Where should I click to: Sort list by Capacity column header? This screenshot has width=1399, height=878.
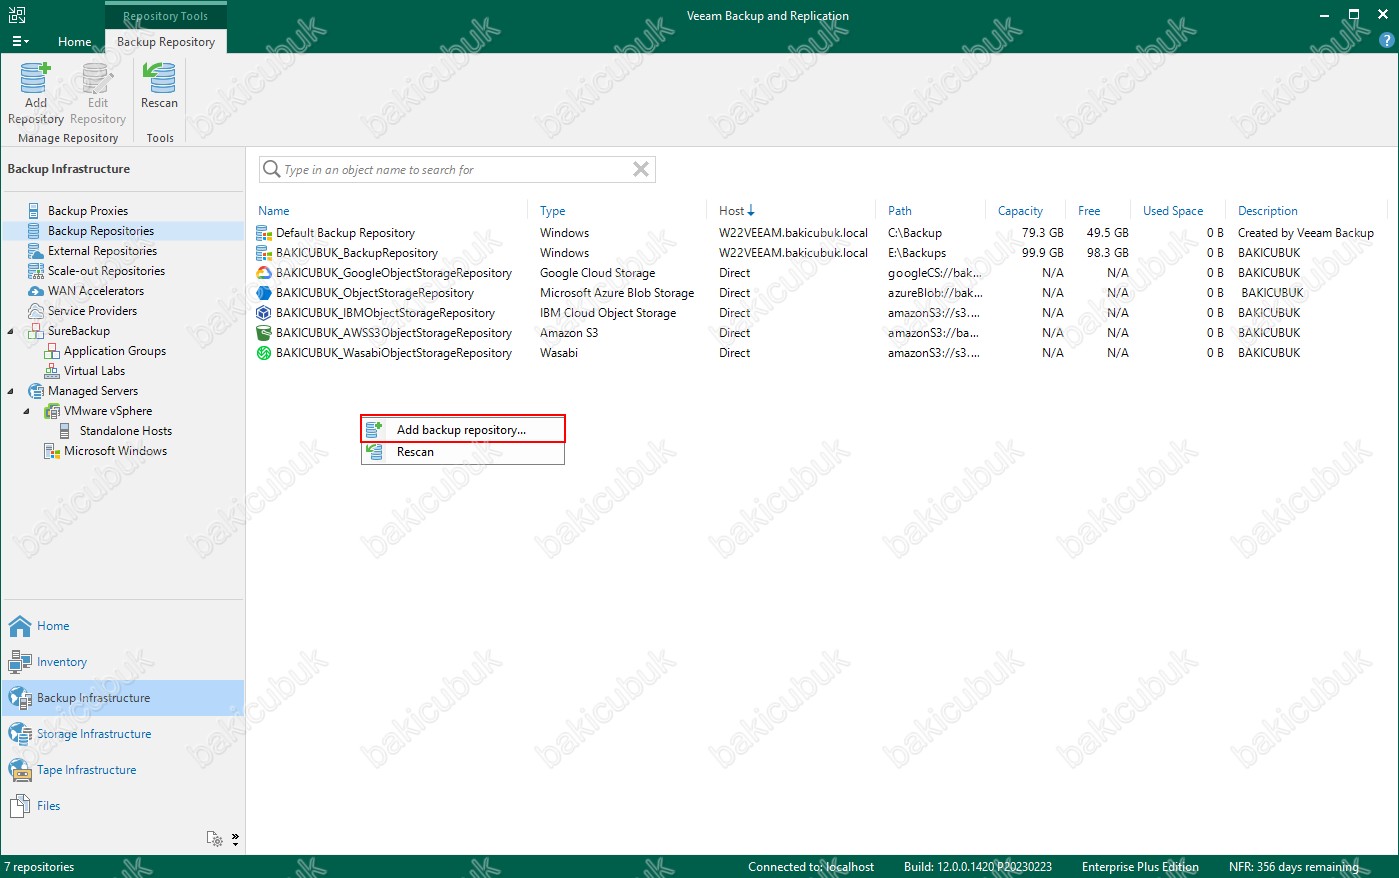pos(1020,211)
